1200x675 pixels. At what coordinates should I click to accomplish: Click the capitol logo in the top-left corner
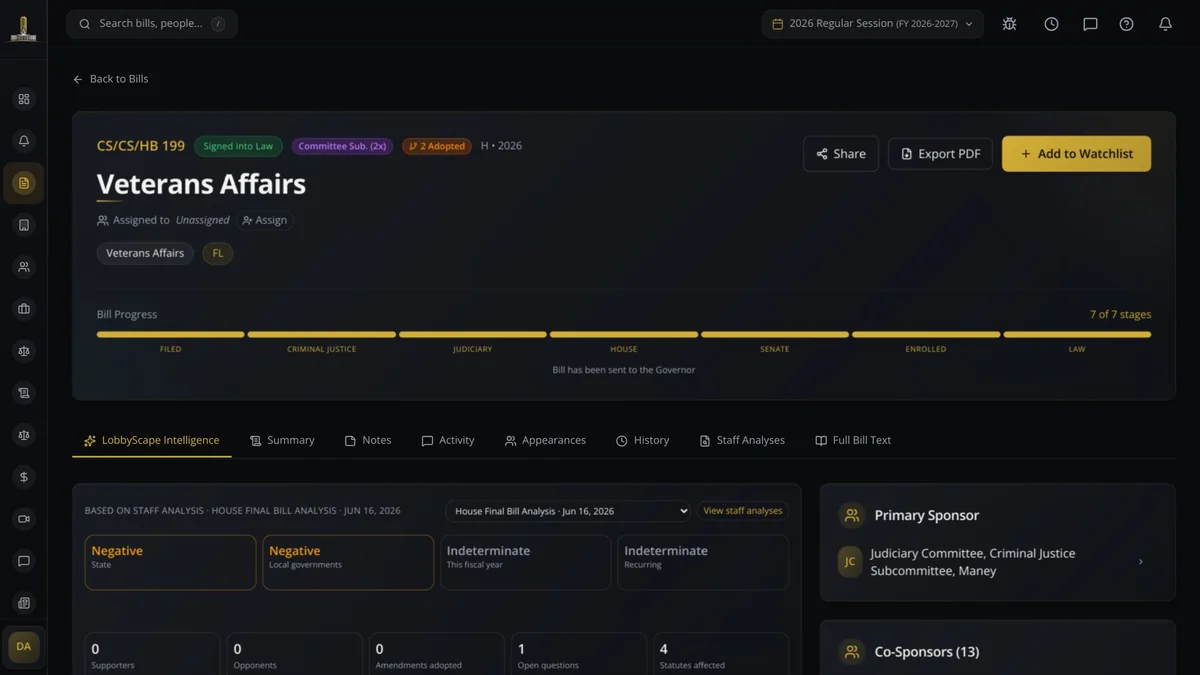[x=23, y=28]
